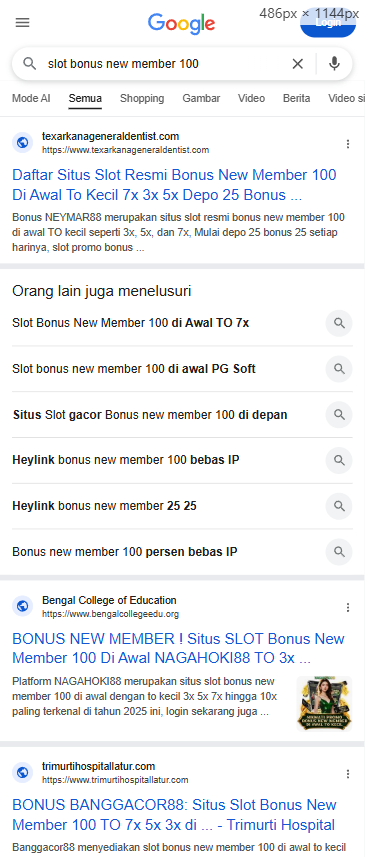Search icon for 'di awal PG Soft' suggestion
The image size is (365, 857).
point(339,369)
